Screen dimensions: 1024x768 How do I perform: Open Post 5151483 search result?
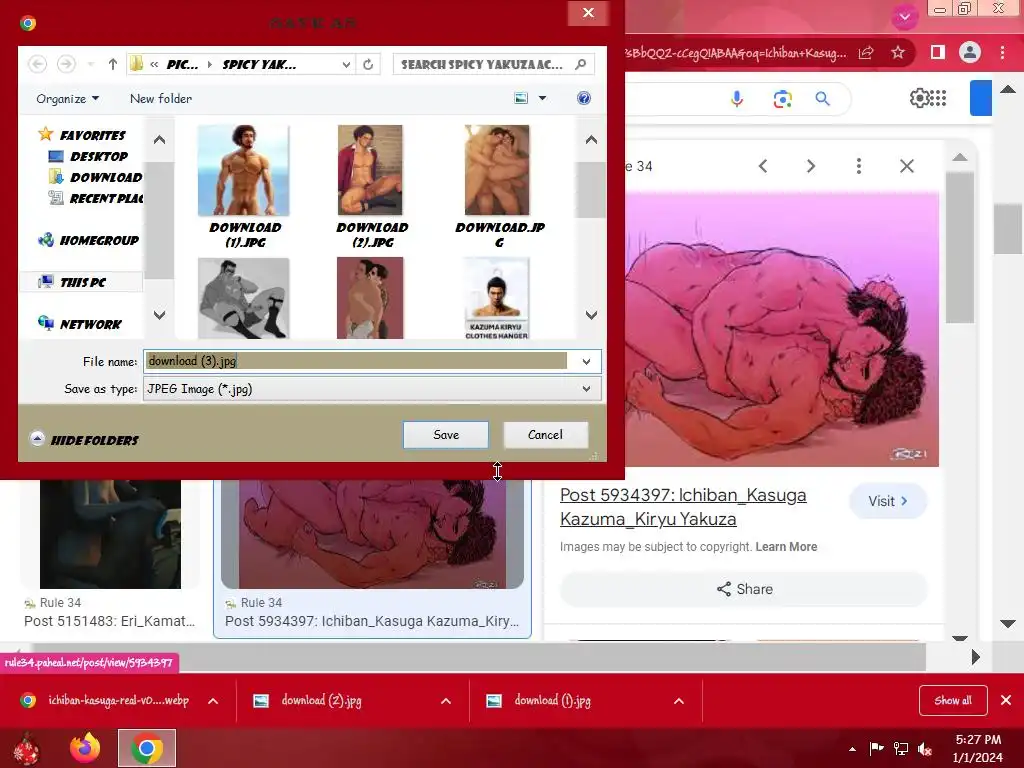pyautogui.click(x=110, y=621)
